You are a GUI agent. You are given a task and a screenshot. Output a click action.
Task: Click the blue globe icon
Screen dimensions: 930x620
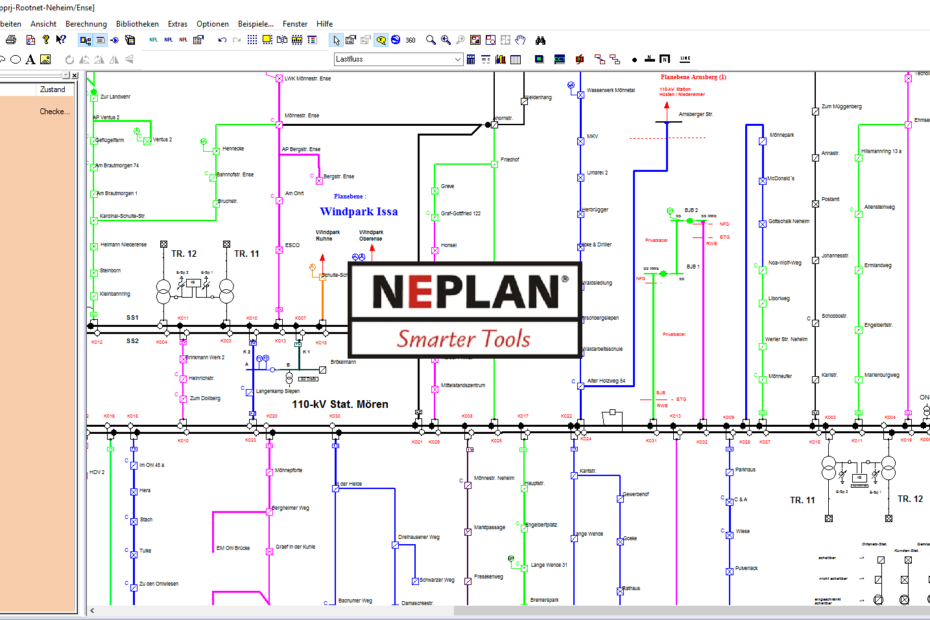tap(396, 40)
